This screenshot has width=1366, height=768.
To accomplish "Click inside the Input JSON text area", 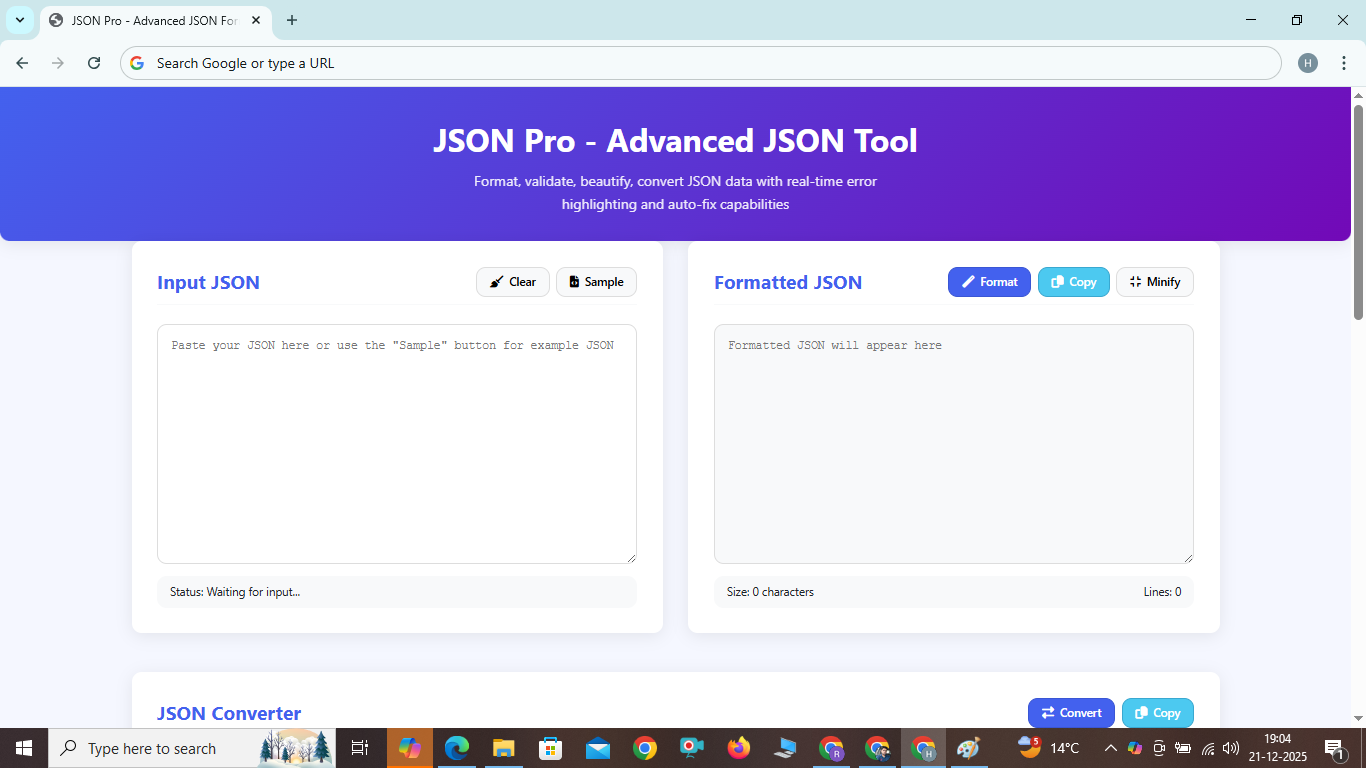I will tap(396, 443).
